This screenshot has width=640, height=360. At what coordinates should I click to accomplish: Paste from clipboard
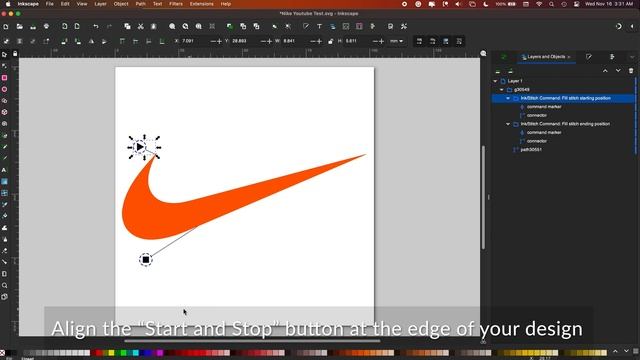pyautogui.click(x=153, y=27)
